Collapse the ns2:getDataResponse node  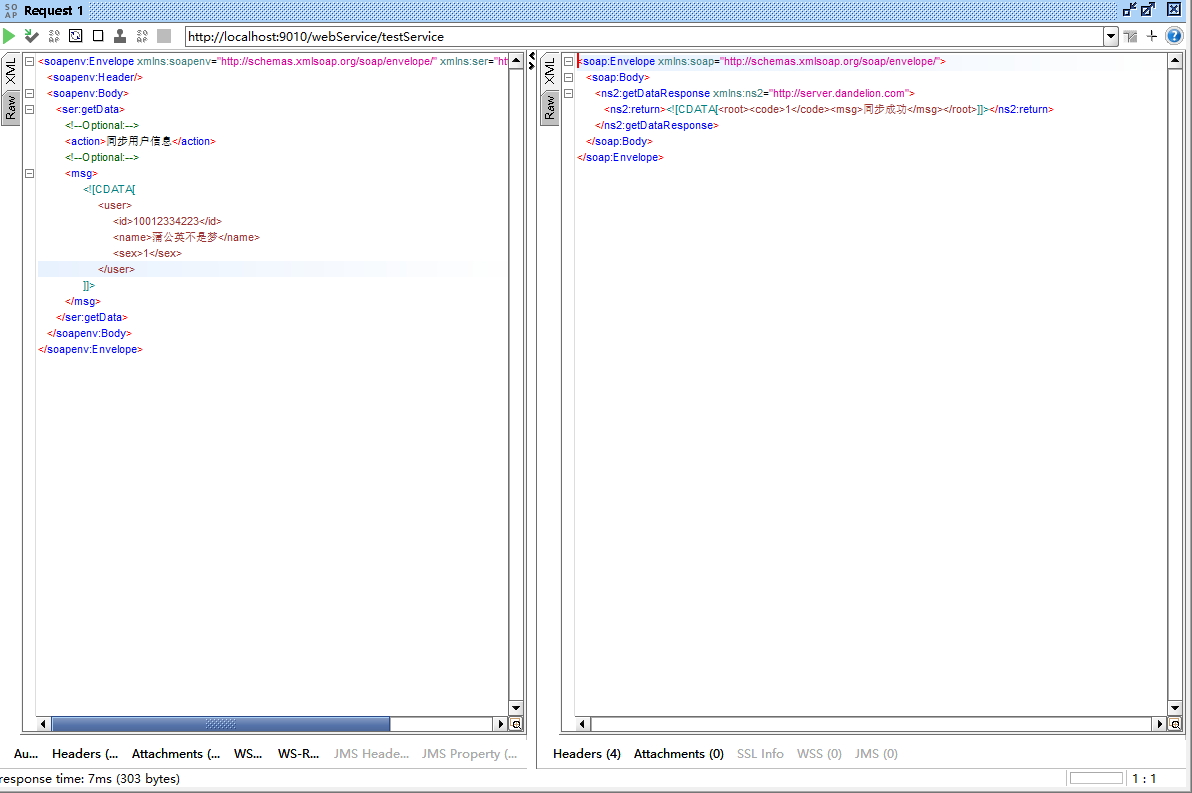coord(568,93)
